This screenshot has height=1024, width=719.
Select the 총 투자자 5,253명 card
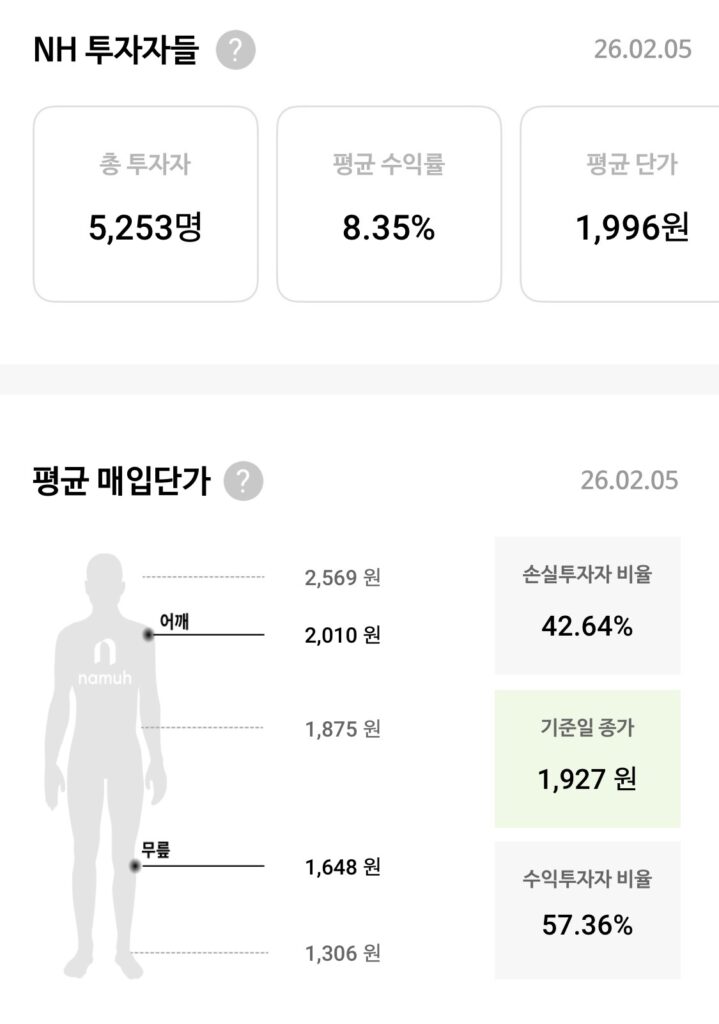[145, 204]
